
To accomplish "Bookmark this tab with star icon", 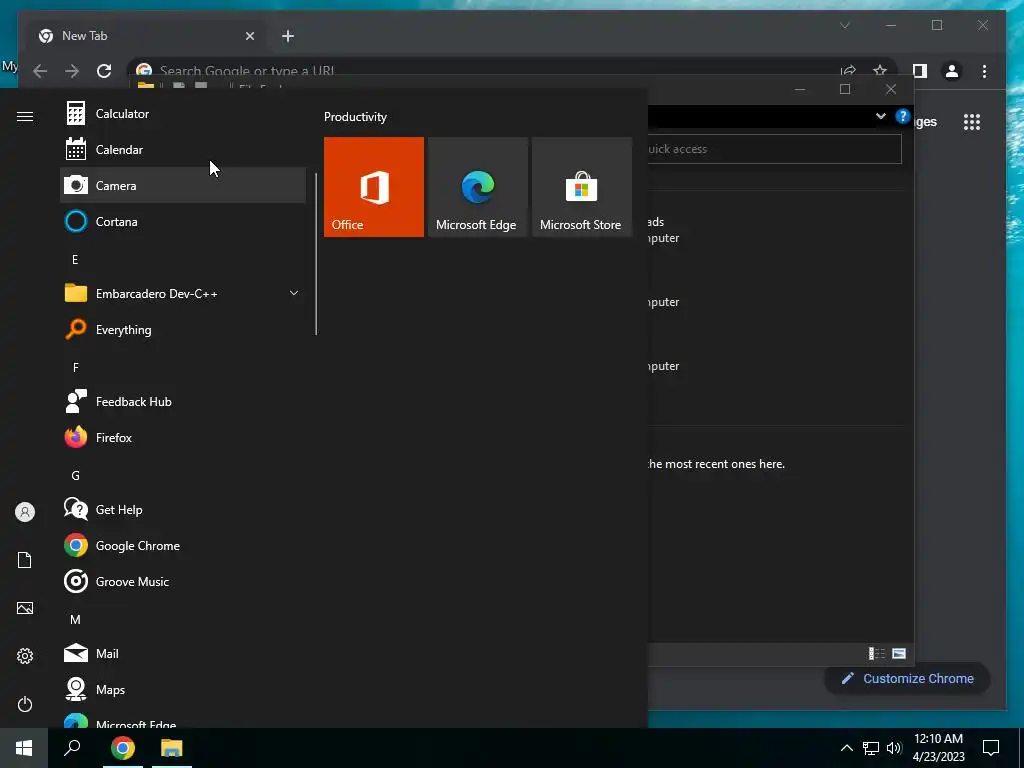I will pos(880,71).
